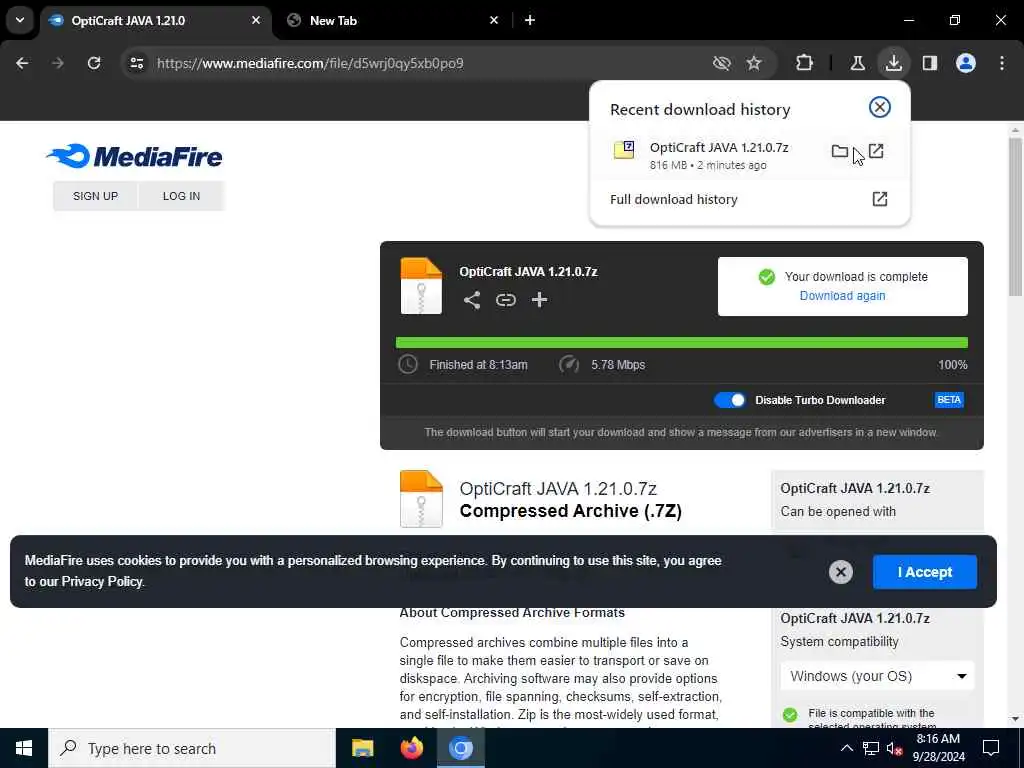Open the Extensions puzzle icon
This screenshot has width=1024, height=768.
[805, 63]
